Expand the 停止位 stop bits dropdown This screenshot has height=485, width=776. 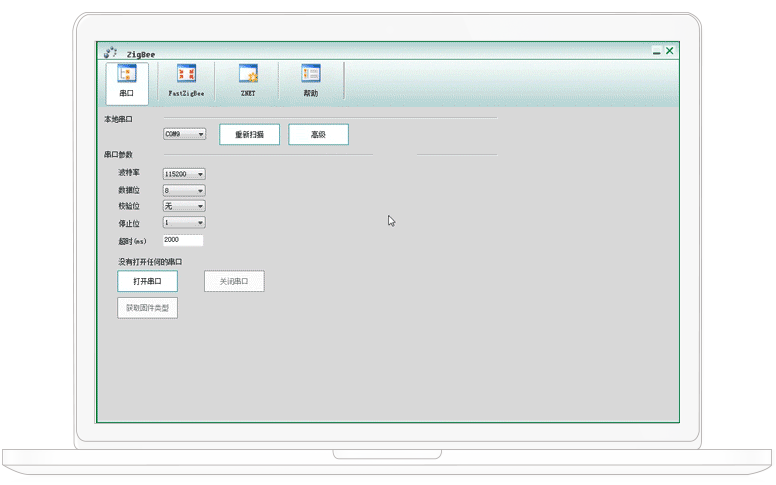click(184, 223)
